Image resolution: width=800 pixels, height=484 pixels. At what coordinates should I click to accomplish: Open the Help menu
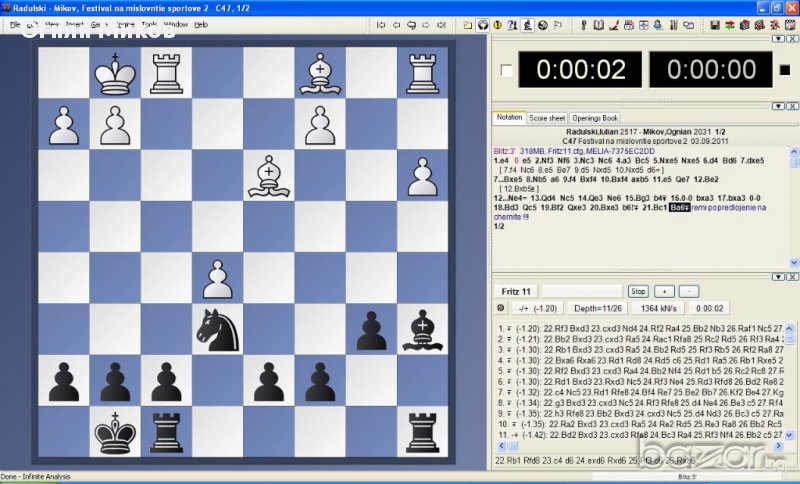click(x=201, y=24)
